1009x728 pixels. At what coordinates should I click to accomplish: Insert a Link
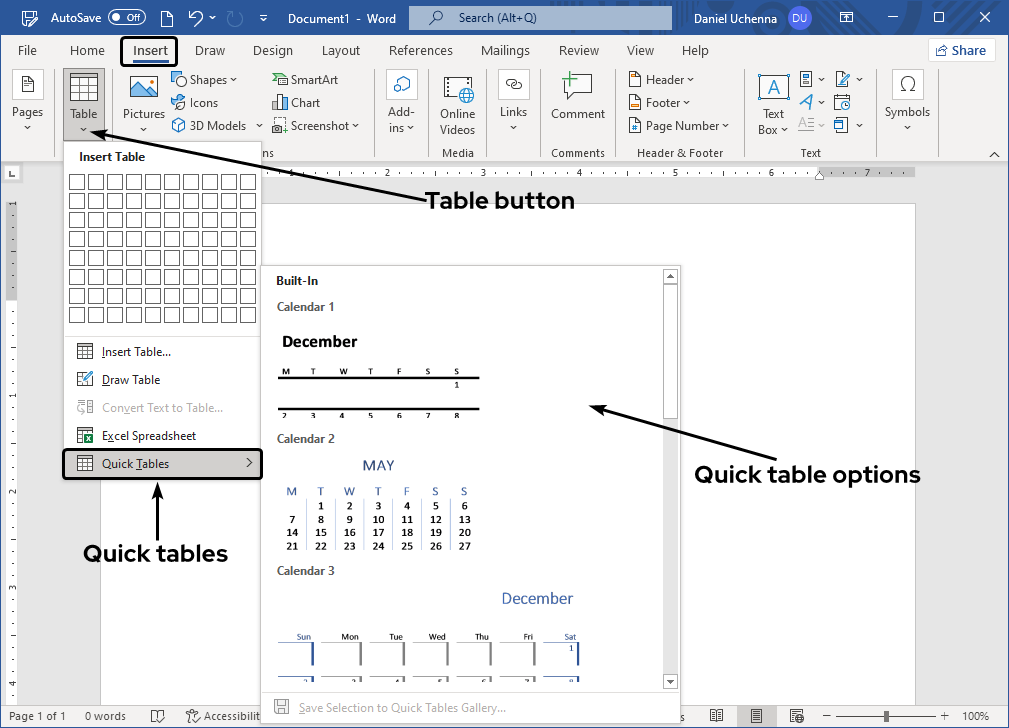point(513,100)
